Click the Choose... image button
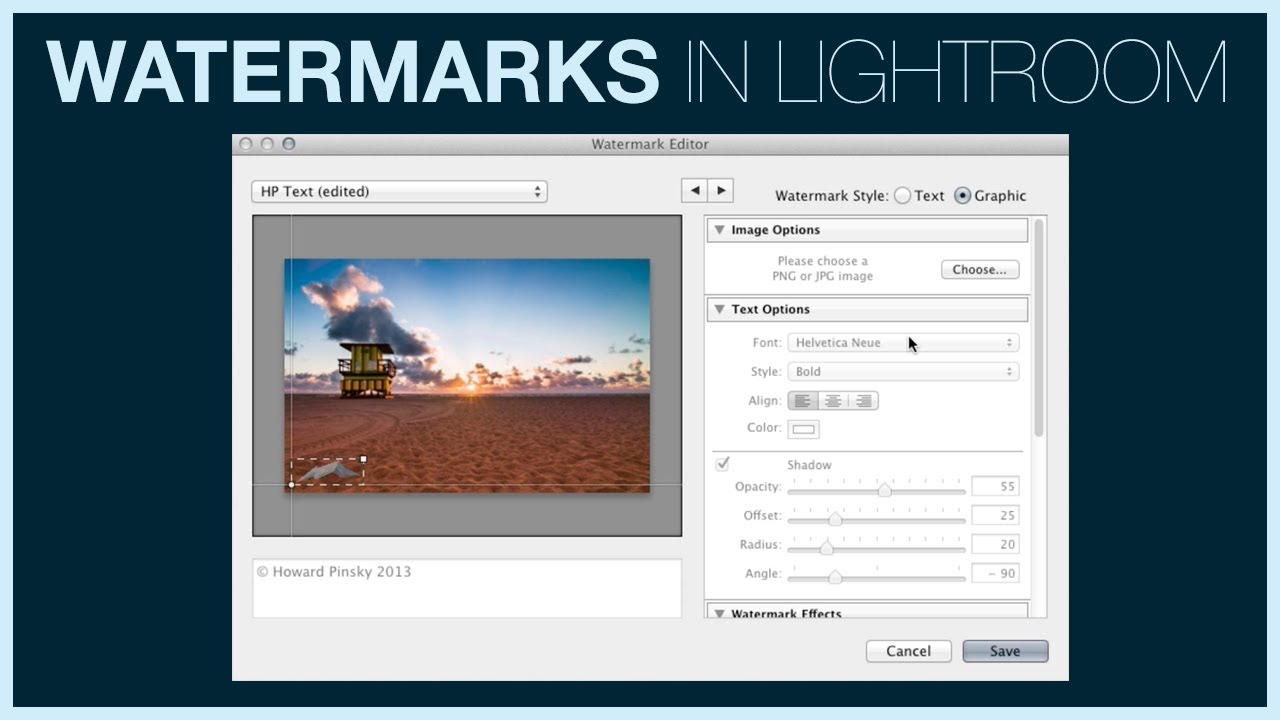This screenshot has height=720, width=1280. point(980,270)
